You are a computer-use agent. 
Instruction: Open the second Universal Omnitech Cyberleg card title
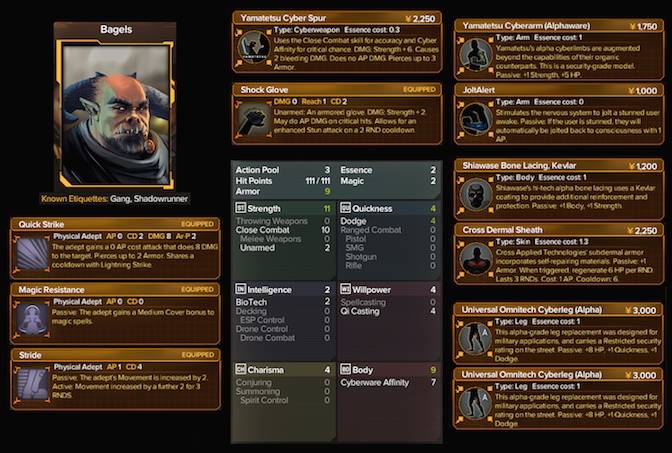[x=531, y=375]
